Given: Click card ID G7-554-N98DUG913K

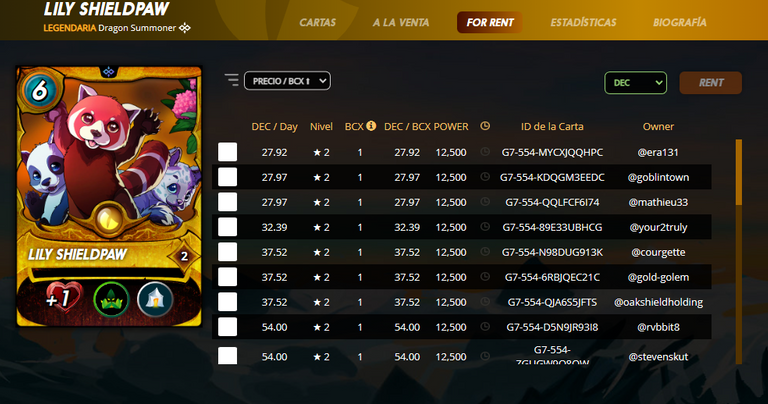Looking at the screenshot, I should click(x=552, y=252).
